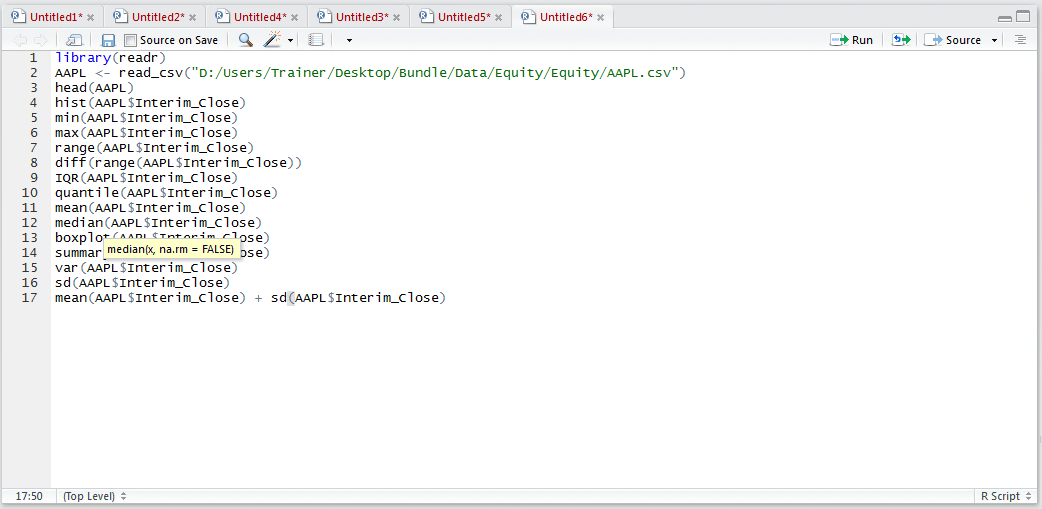The image size is (1042, 509).
Task: Close the Untitled3 tab
Action: (397, 18)
